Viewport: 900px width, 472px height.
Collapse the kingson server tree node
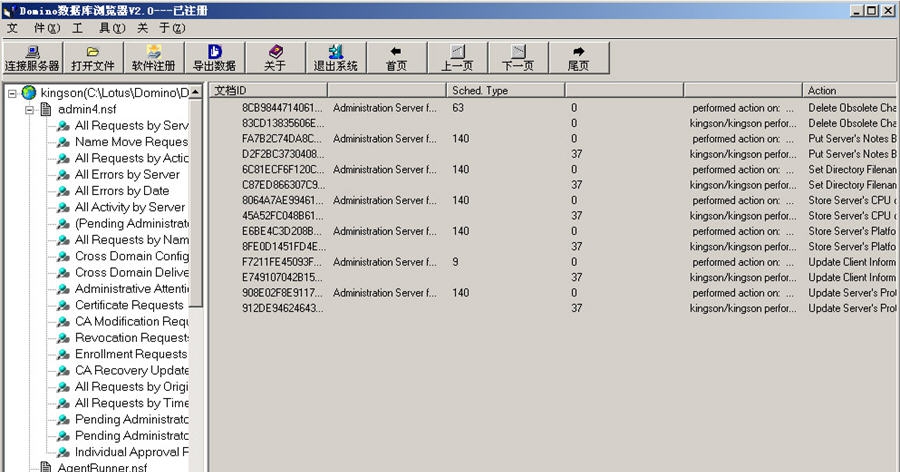click(x=12, y=93)
